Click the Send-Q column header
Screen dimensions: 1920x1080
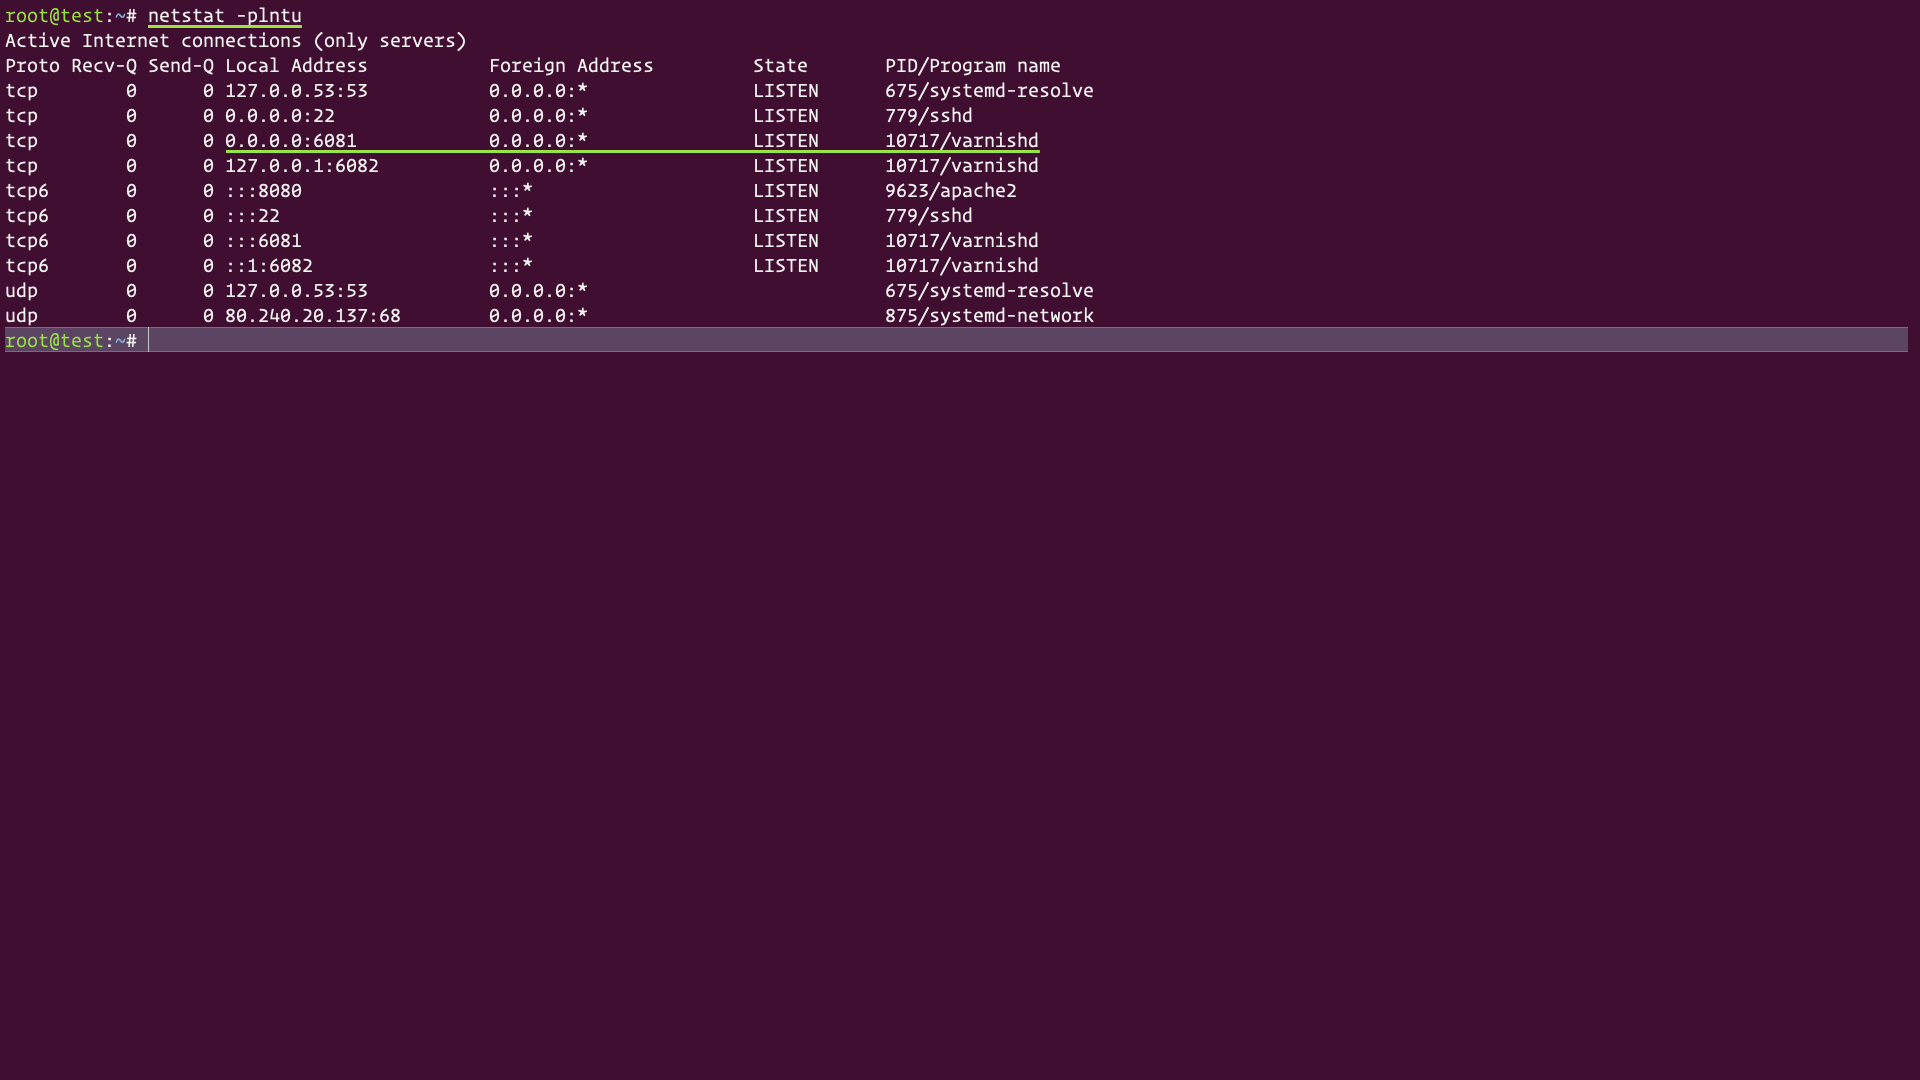181,66
